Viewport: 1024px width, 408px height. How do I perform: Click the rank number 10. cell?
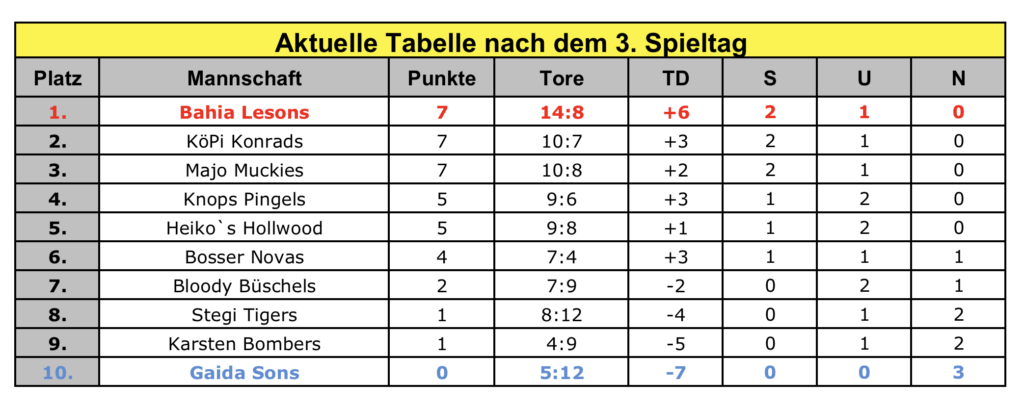[x=57, y=373]
